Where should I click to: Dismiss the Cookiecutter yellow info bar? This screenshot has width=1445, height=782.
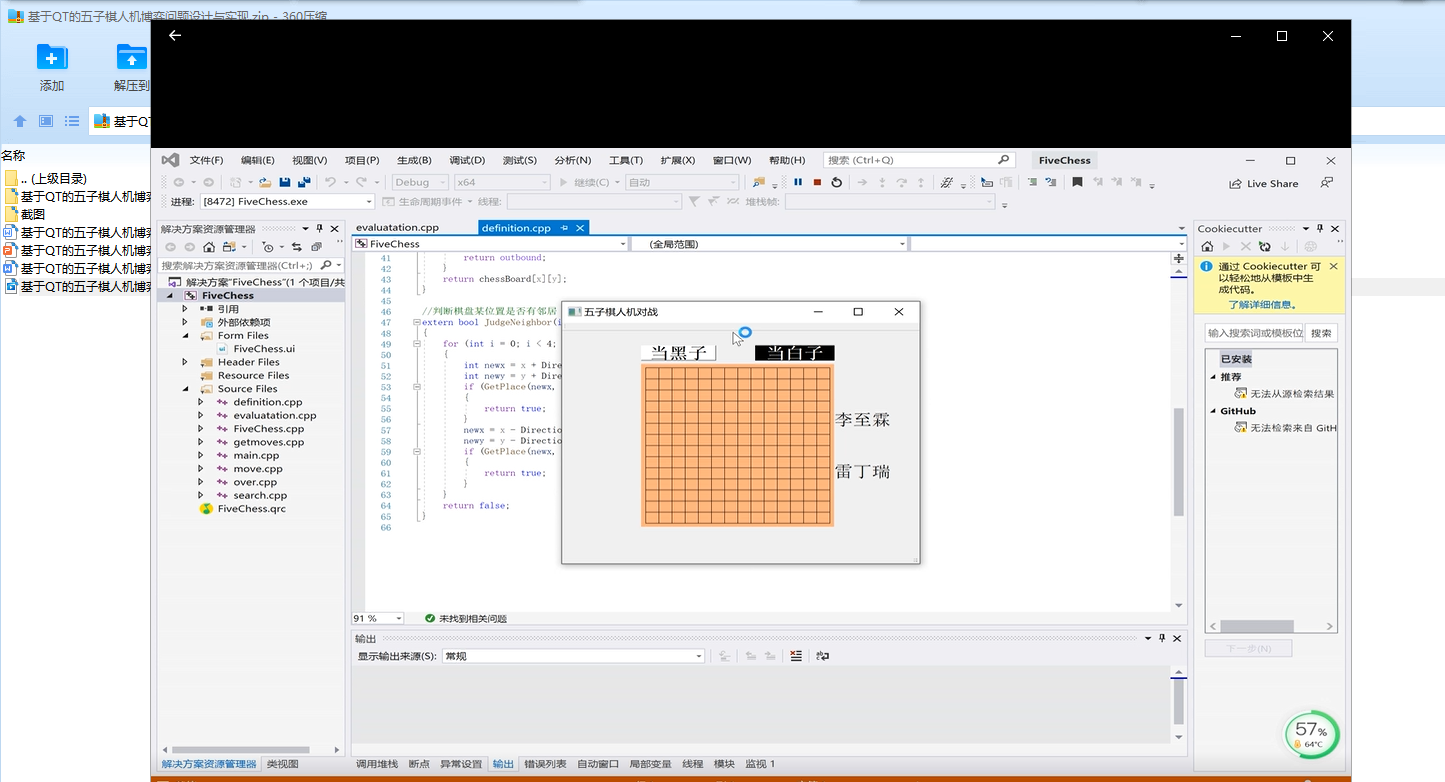1333,267
